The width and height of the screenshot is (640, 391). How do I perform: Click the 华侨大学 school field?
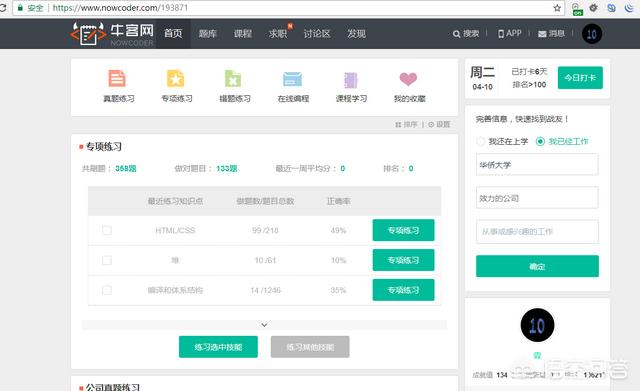coord(537,164)
